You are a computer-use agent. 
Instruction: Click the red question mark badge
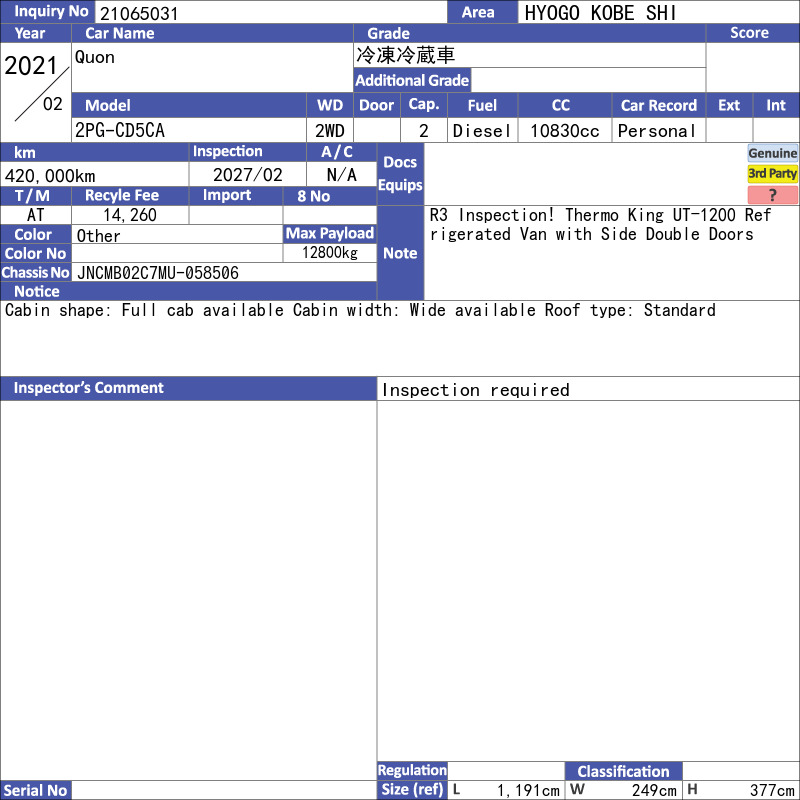click(x=772, y=194)
